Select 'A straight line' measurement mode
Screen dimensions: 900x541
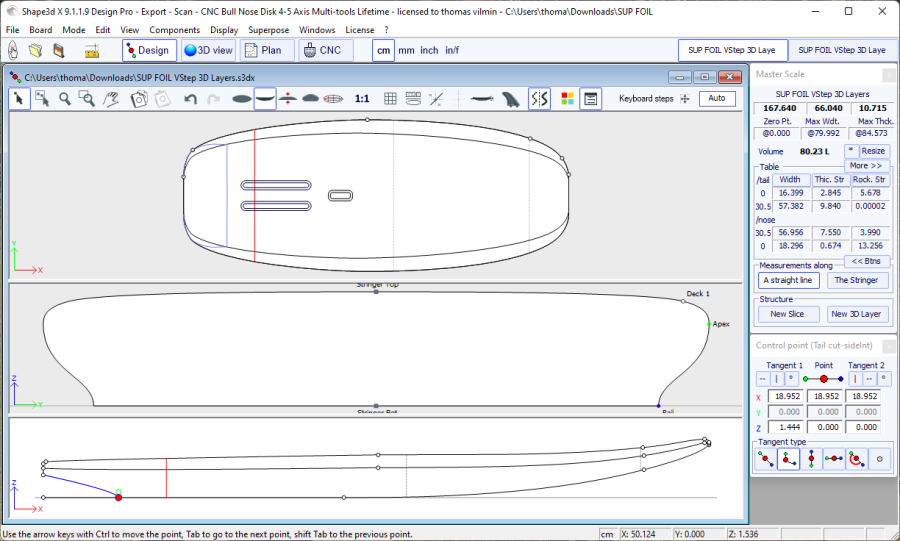787,281
